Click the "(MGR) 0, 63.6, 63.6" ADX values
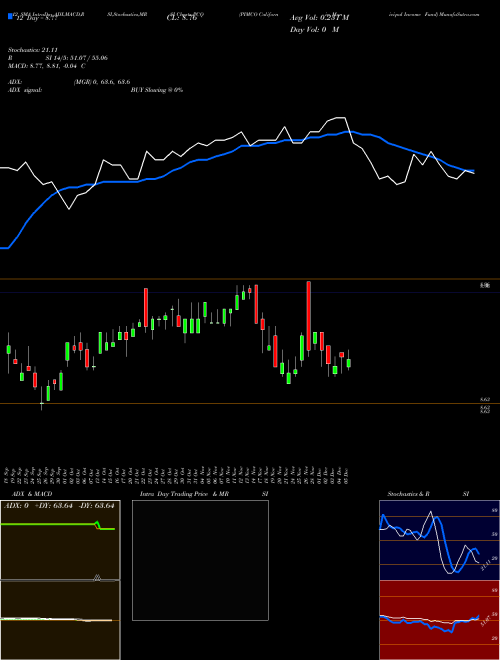This screenshot has width=500, height=660. click(102, 82)
